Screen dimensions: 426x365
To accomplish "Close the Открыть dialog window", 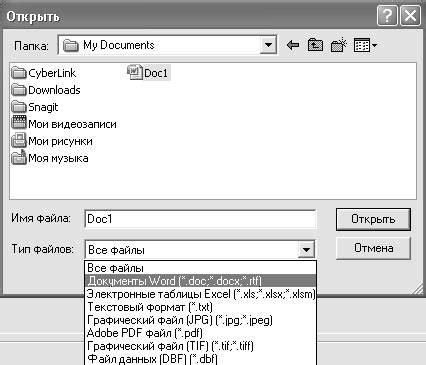I will pyautogui.click(x=410, y=15).
